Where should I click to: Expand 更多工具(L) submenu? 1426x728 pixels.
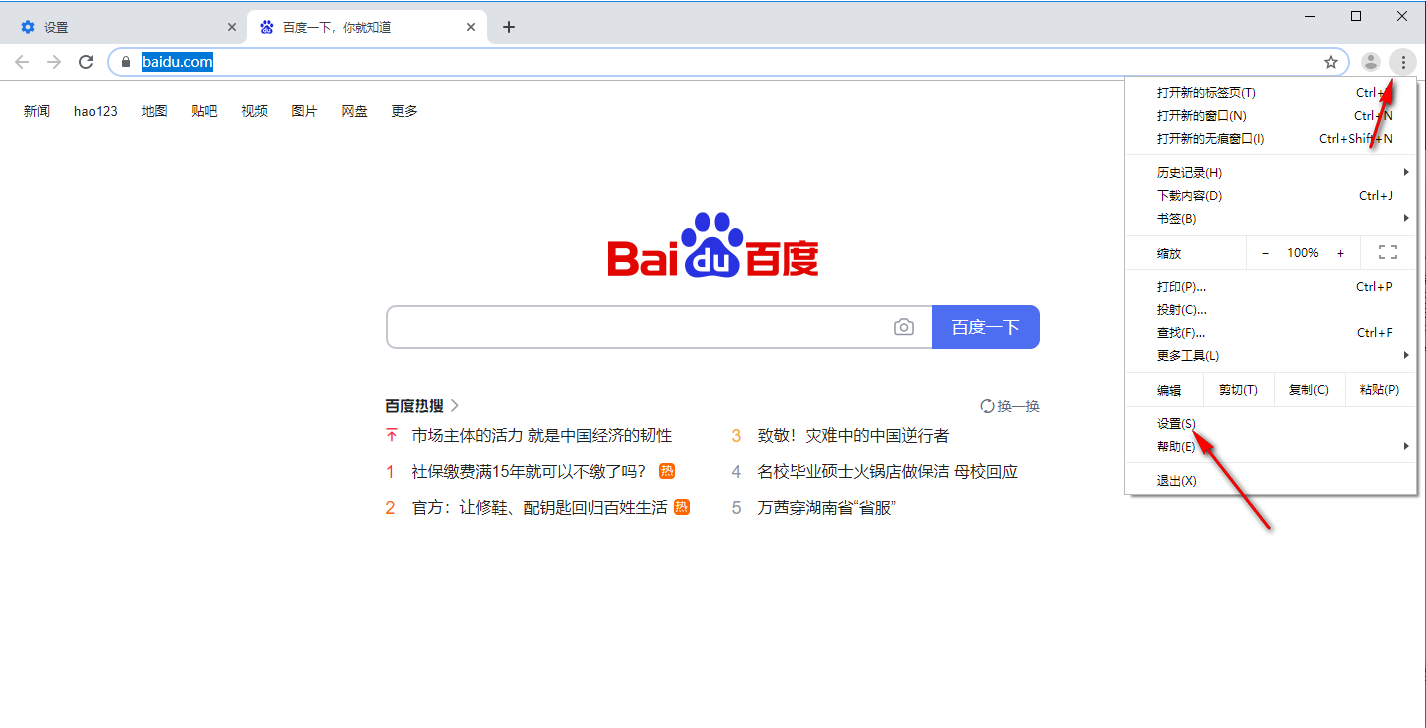1271,356
